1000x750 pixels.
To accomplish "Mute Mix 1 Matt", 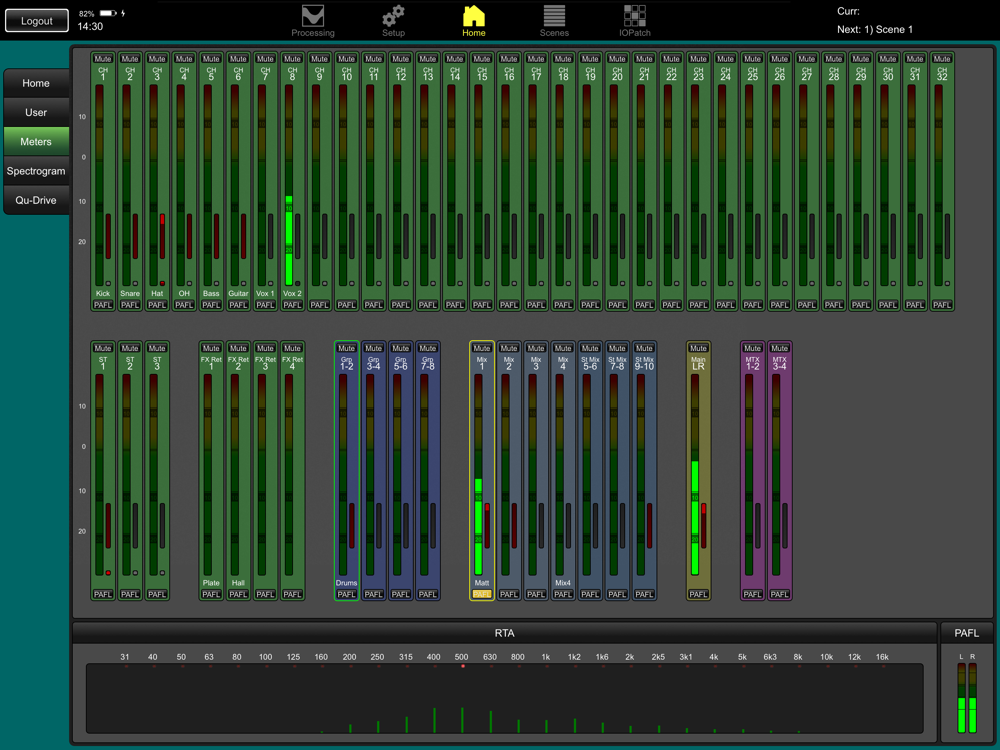I will pos(482,348).
